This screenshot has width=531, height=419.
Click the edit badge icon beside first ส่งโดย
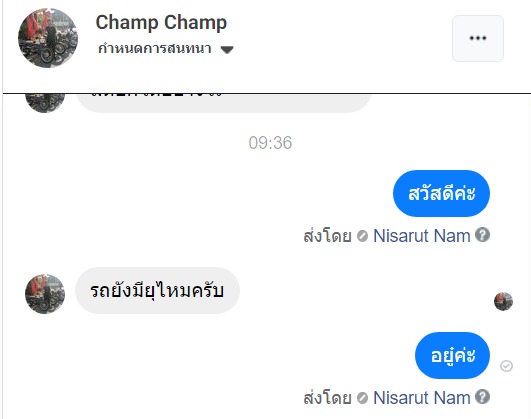pyautogui.click(x=362, y=236)
